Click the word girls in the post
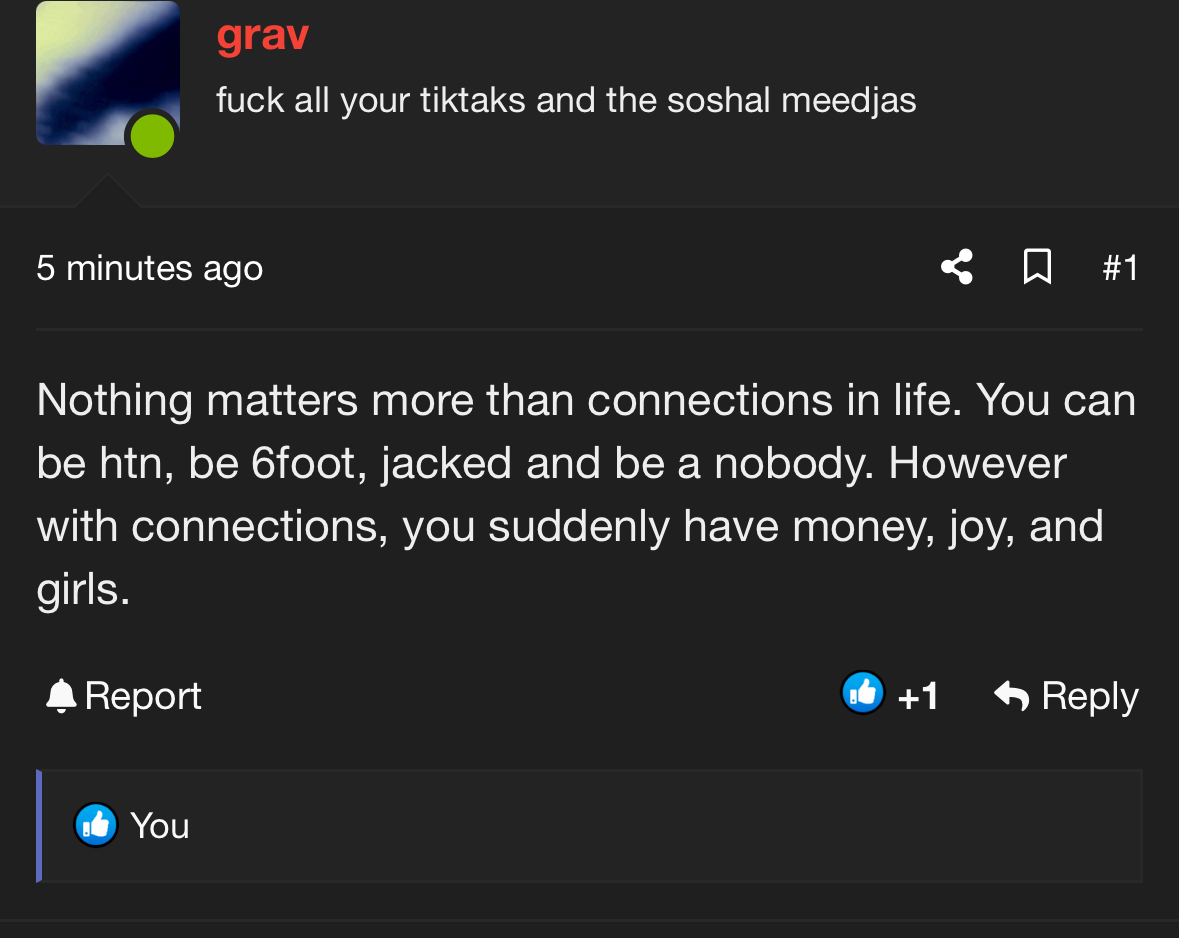Viewport: 1179px width, 938px height. (78, 590)
